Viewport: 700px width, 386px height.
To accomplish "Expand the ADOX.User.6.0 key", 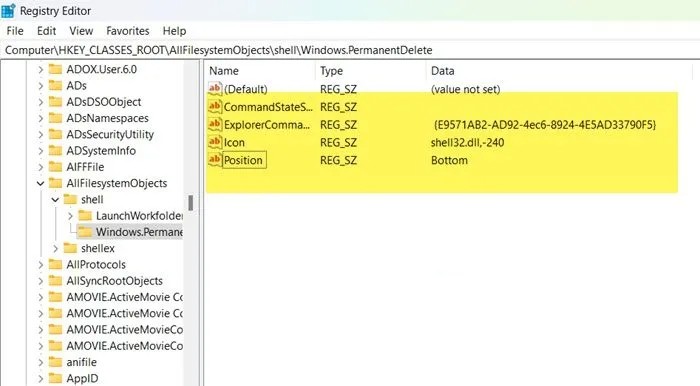I will [40, 70].
